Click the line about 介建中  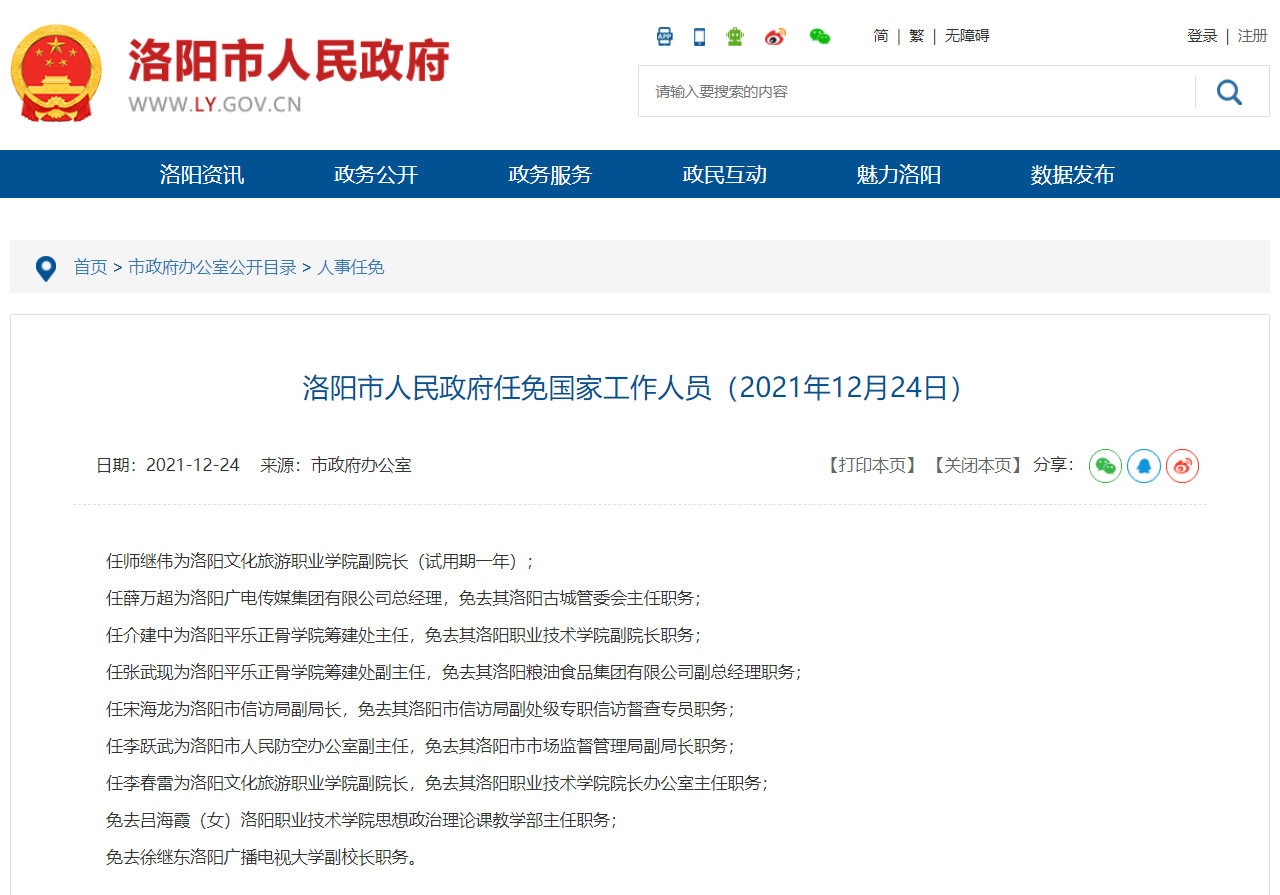[x=404, y=635]
